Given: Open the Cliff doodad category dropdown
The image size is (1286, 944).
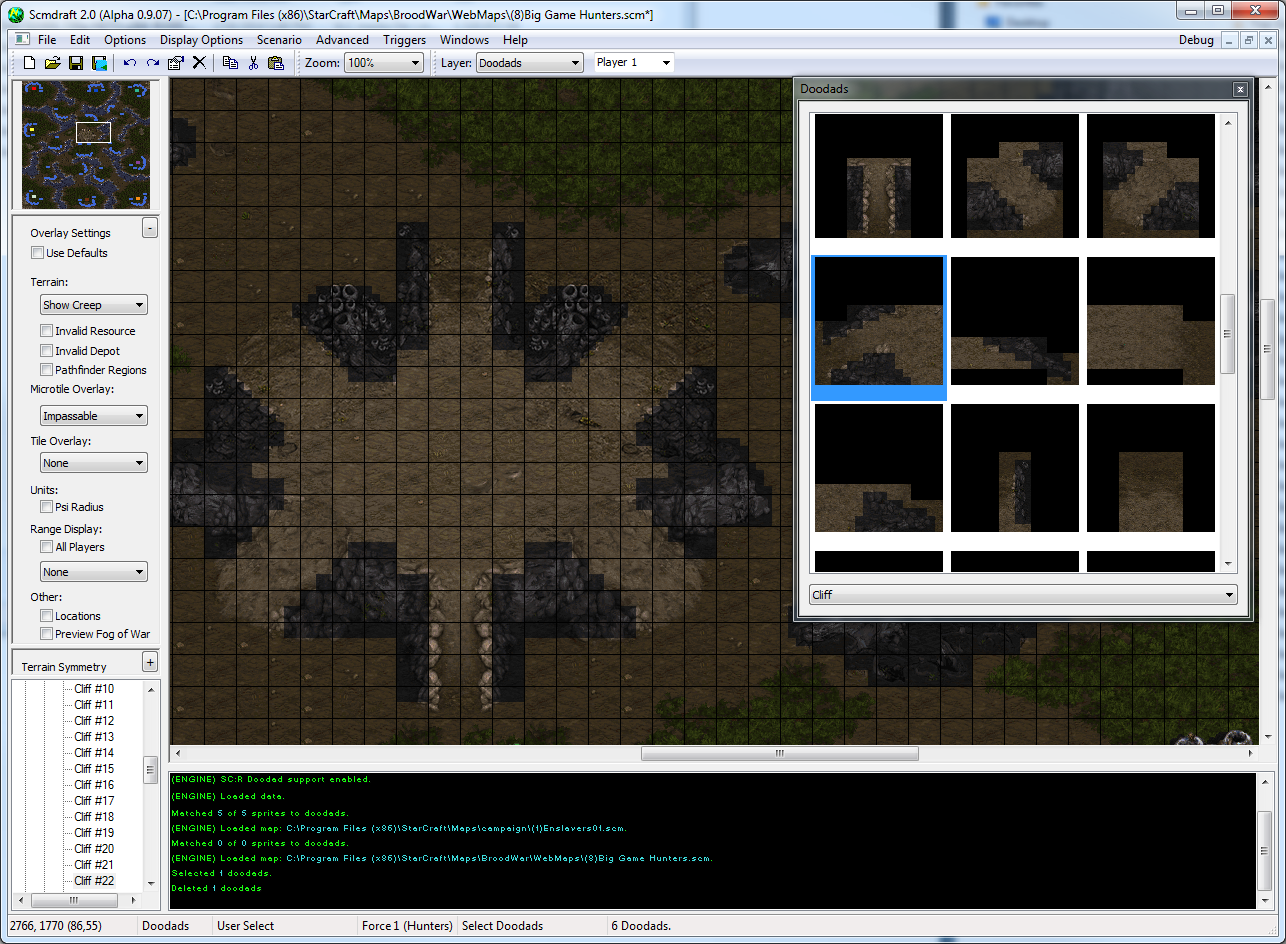Looking at the screenshot, I should point(1023,595).
